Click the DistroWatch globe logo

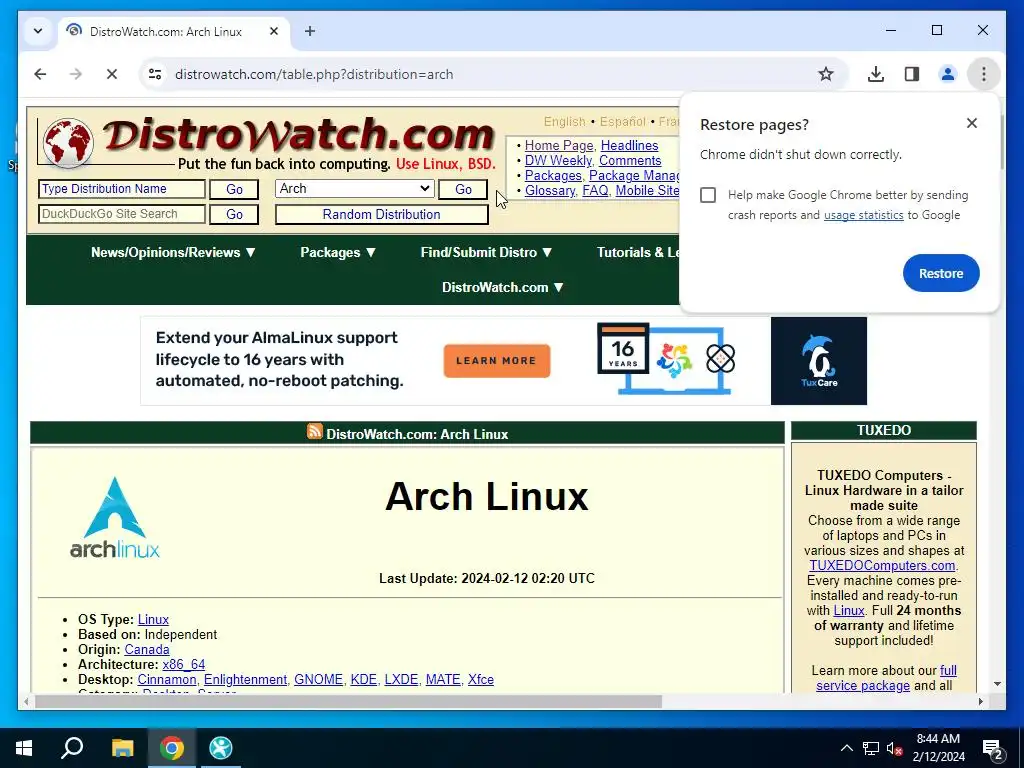point(67,142)
